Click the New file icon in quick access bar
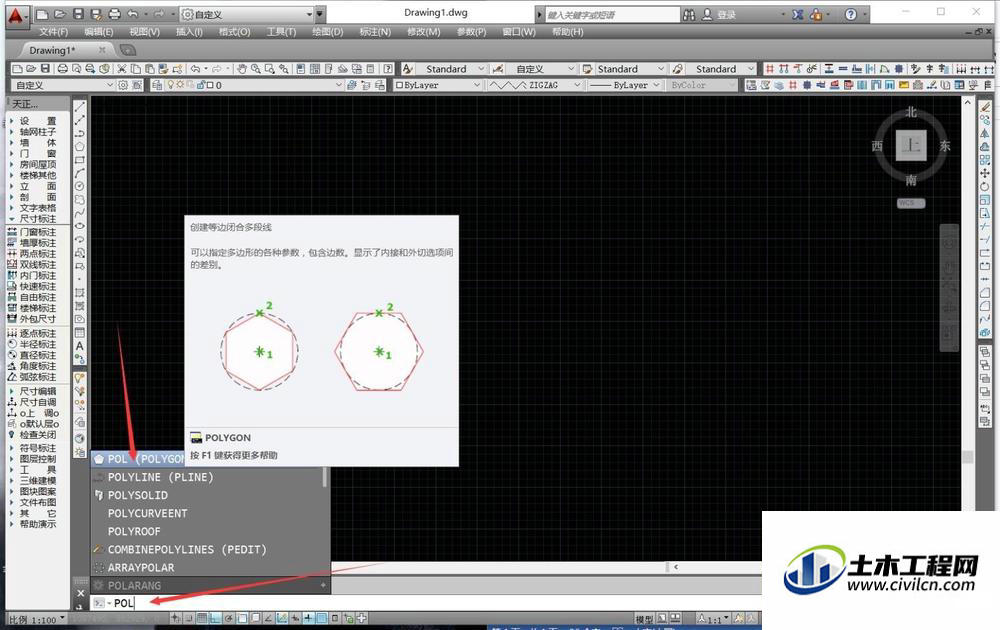Viewport: 1000px width, 630px height. (42, 14)
